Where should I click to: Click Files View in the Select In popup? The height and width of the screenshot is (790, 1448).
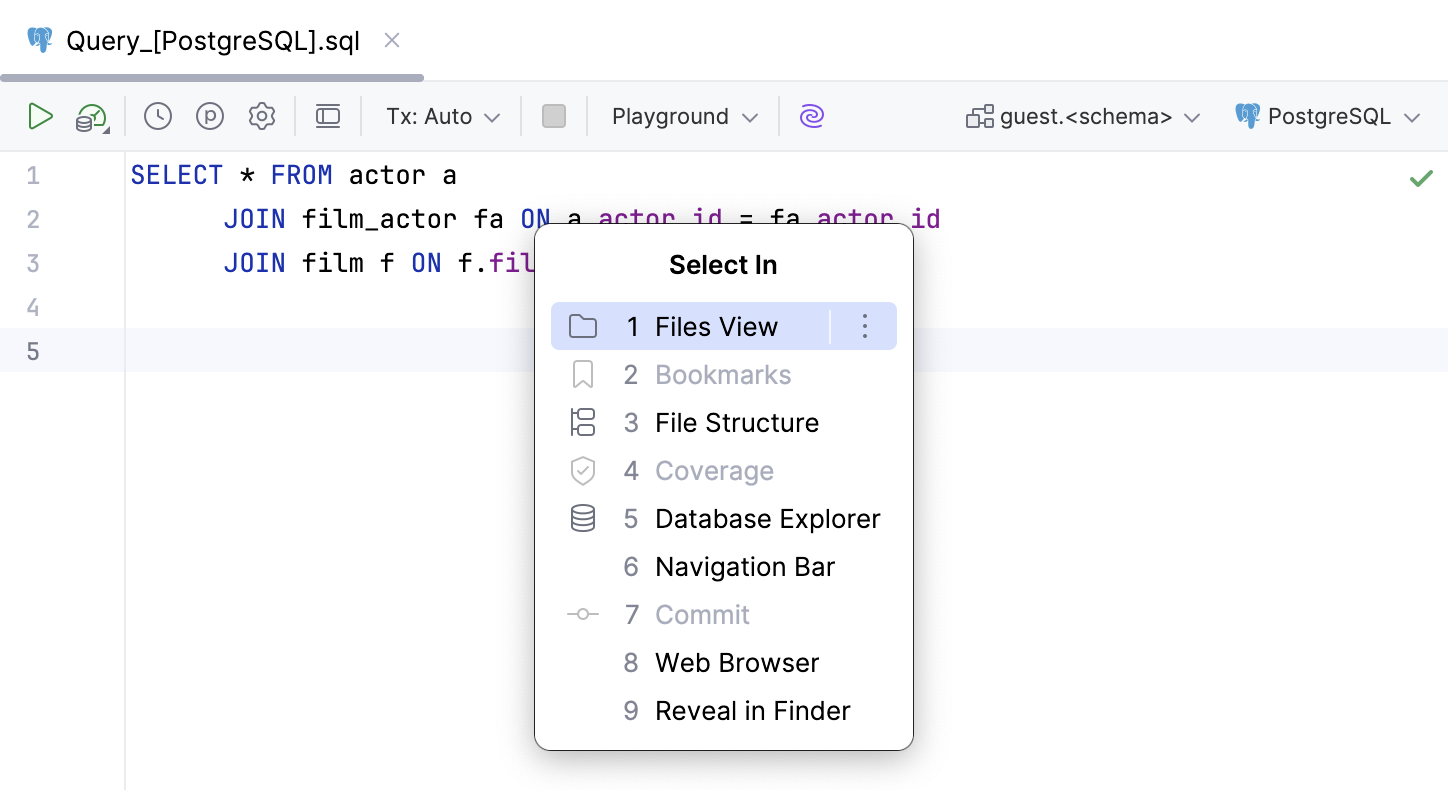click(x=716, y=326)
